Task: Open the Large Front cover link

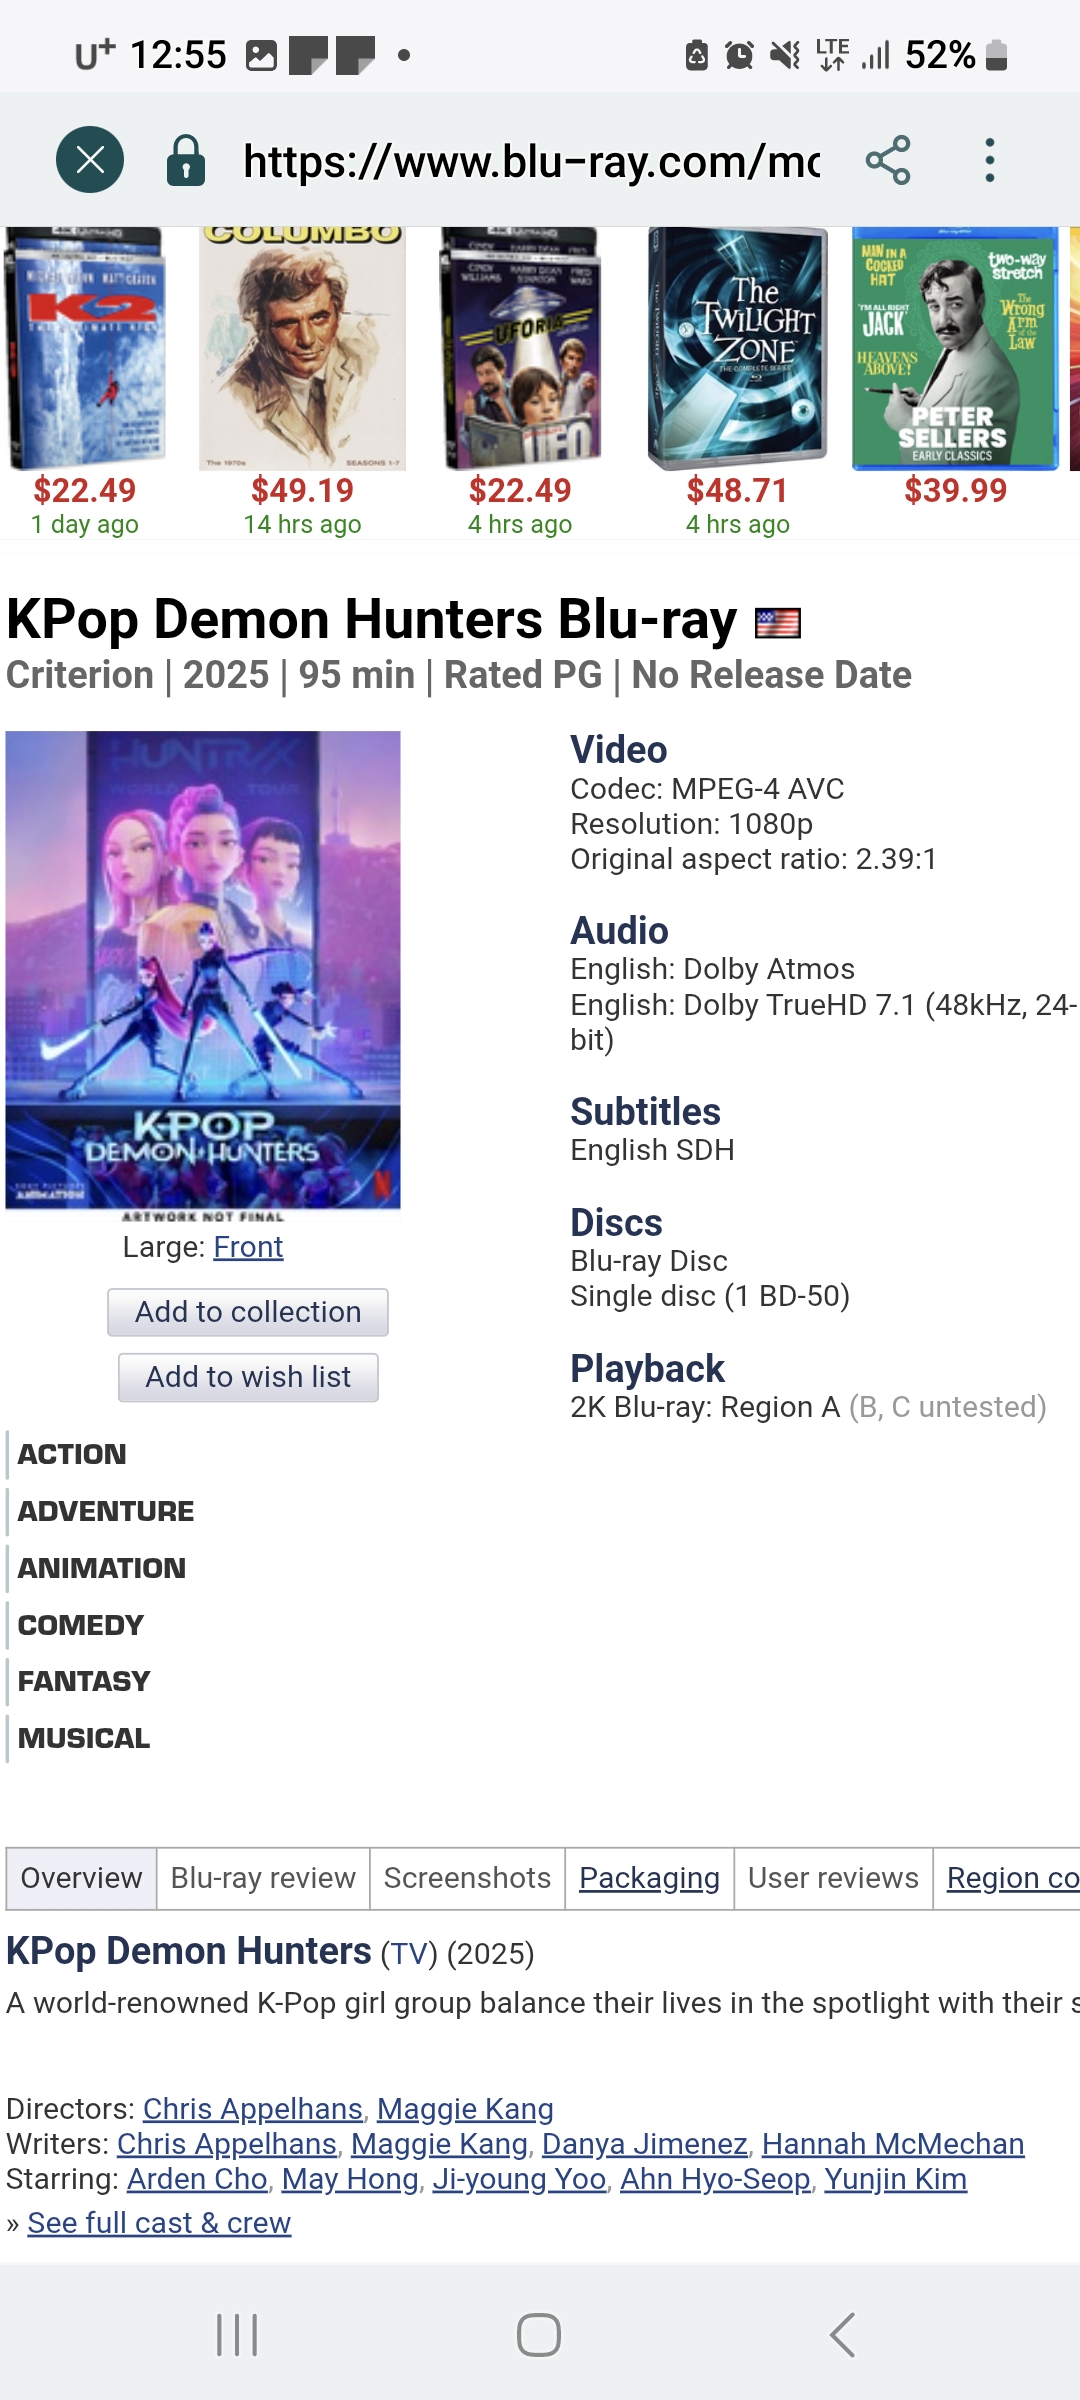Action: [x=248, y=1247]
